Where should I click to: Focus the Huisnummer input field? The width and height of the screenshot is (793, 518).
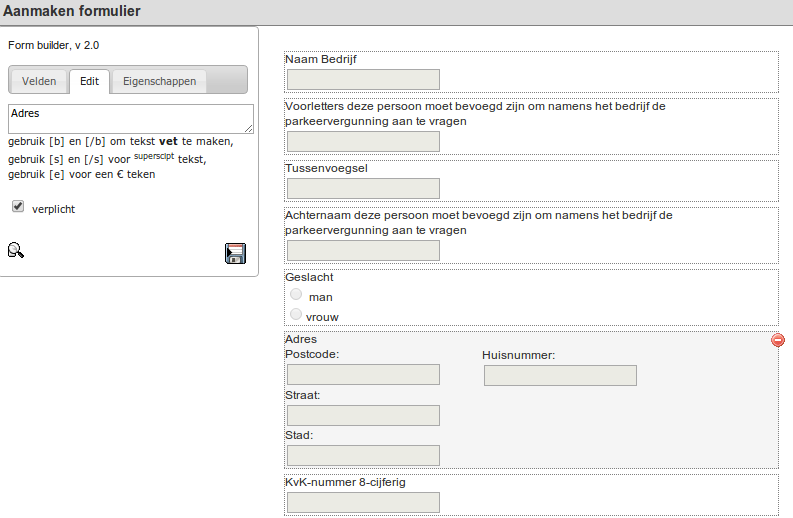tap(560, 376)
